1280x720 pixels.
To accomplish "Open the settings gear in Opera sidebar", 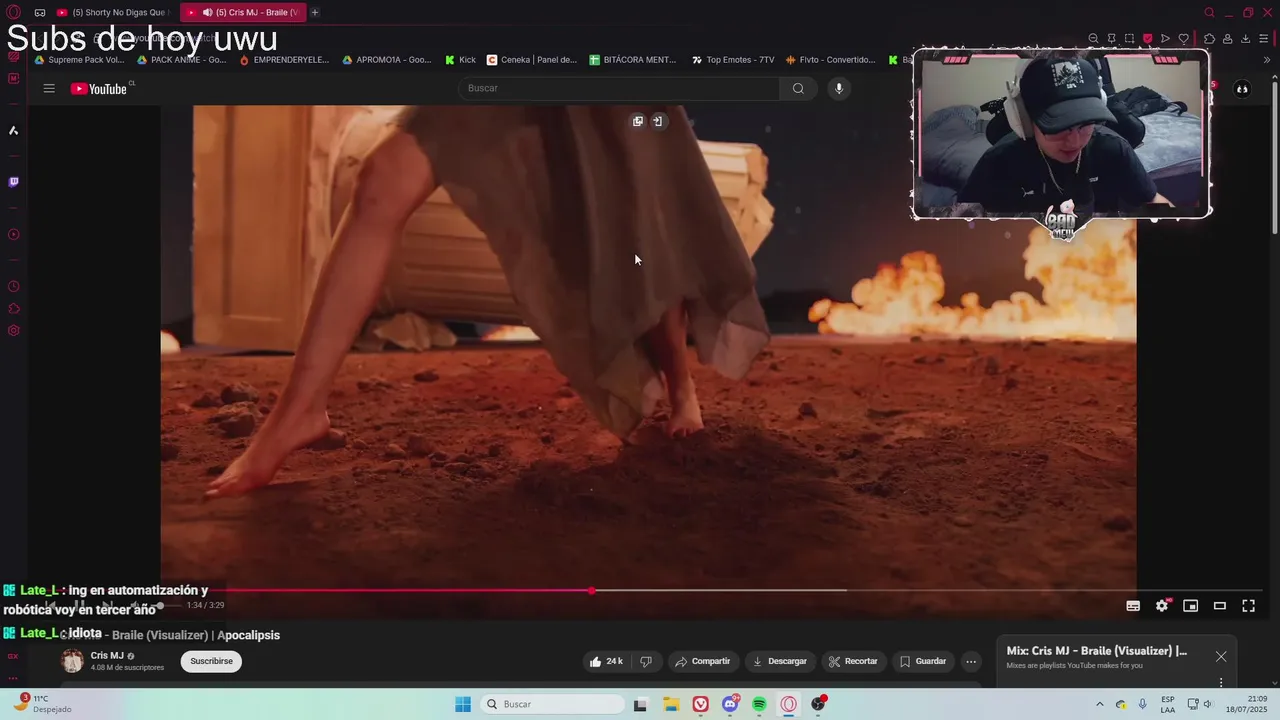I will (x=13, y=330).
